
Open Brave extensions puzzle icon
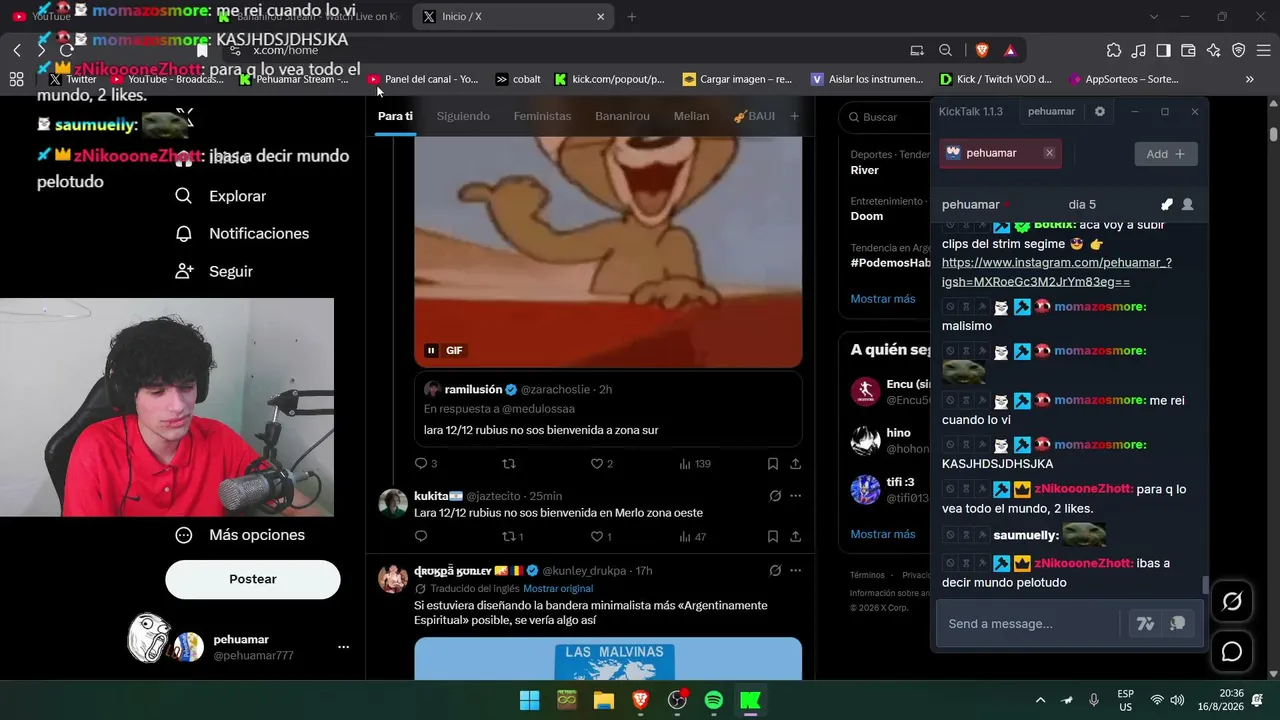point(1114,50)
